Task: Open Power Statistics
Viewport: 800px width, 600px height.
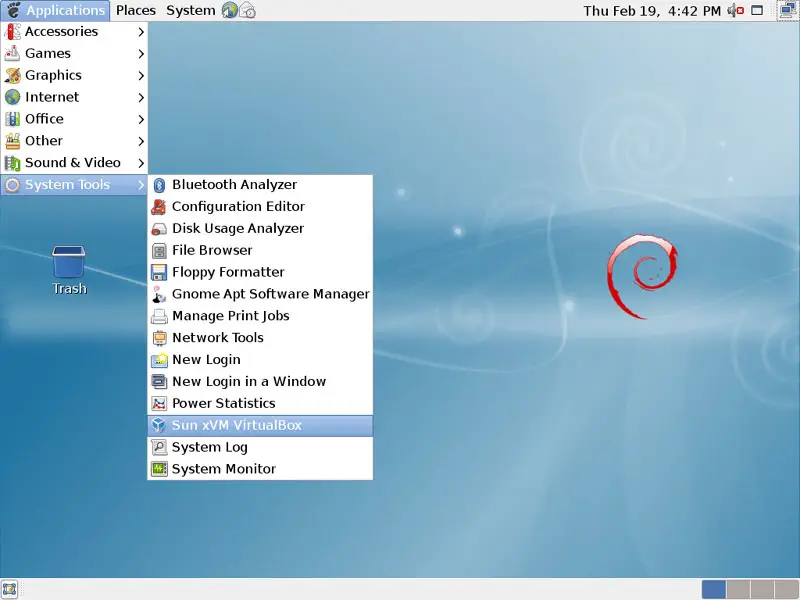Action: click(260, 404)
